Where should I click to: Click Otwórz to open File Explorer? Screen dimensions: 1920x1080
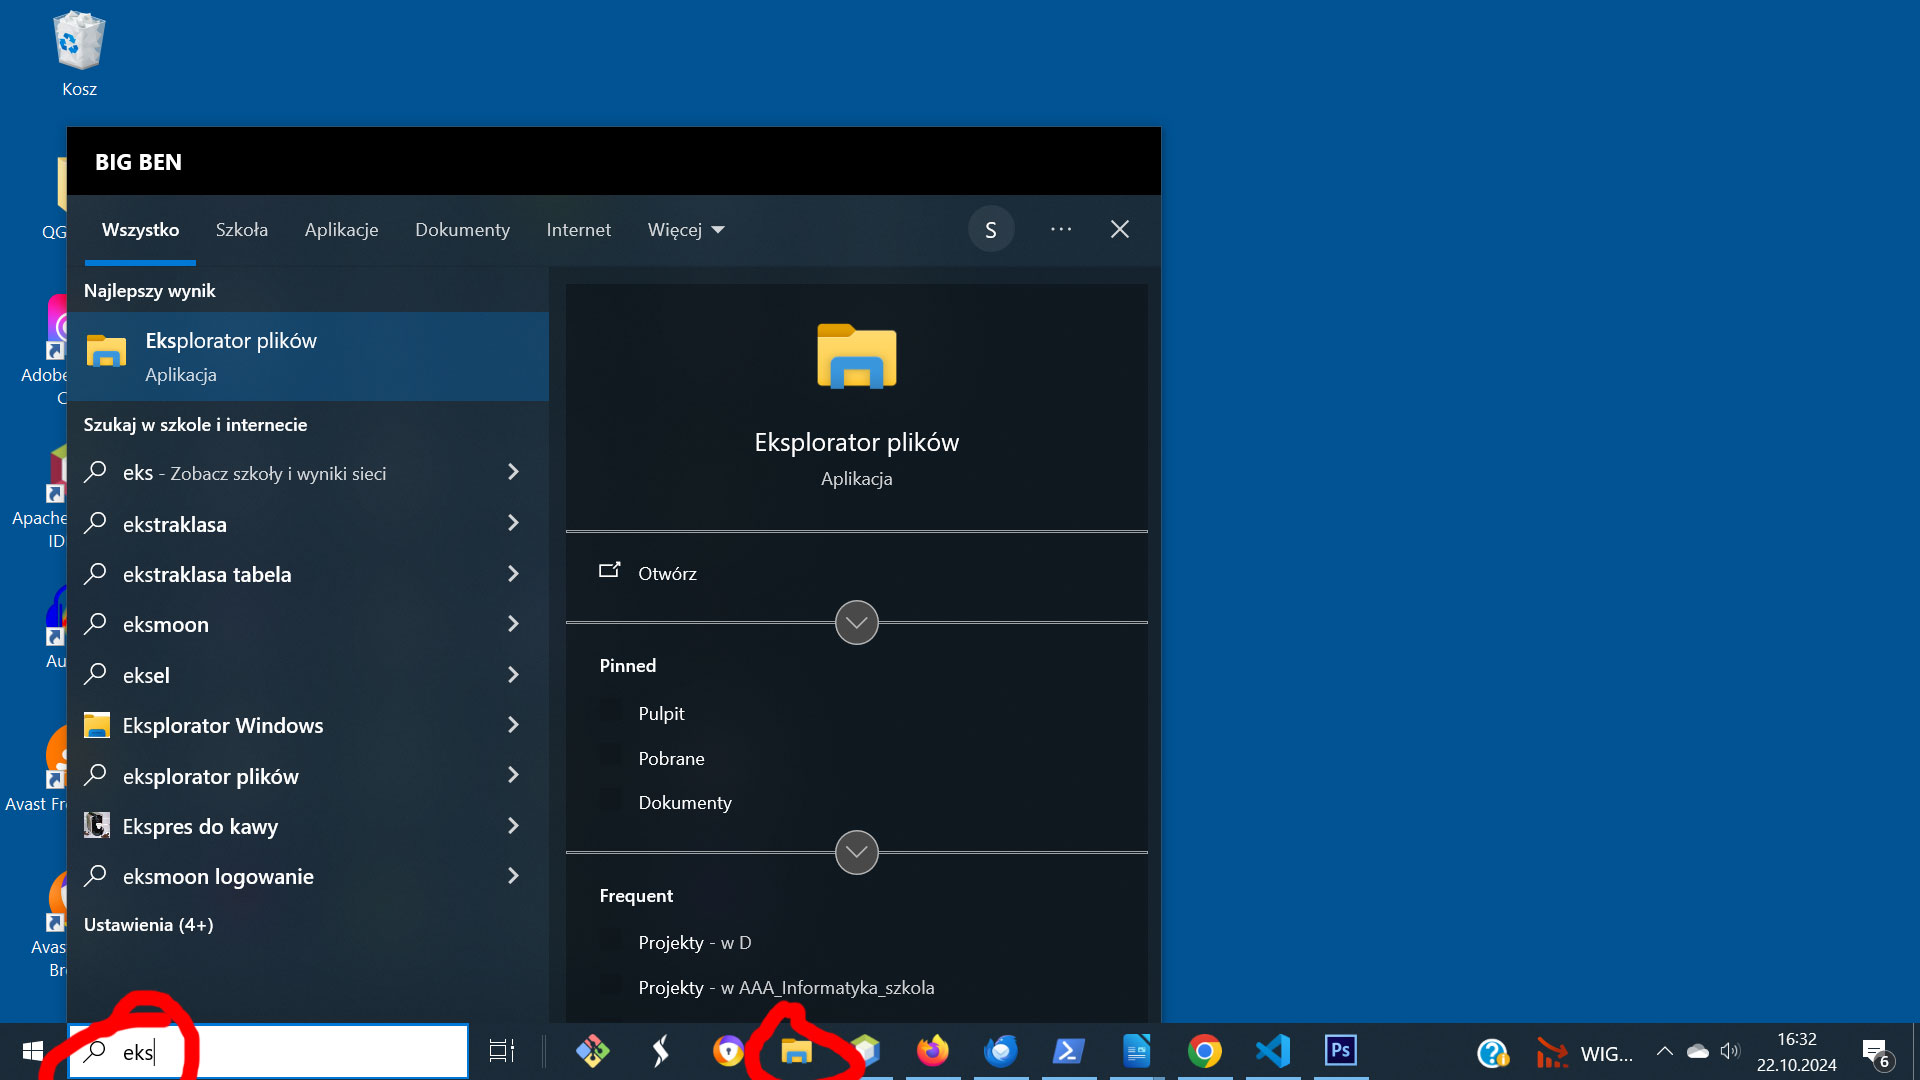tap(667, 573)
